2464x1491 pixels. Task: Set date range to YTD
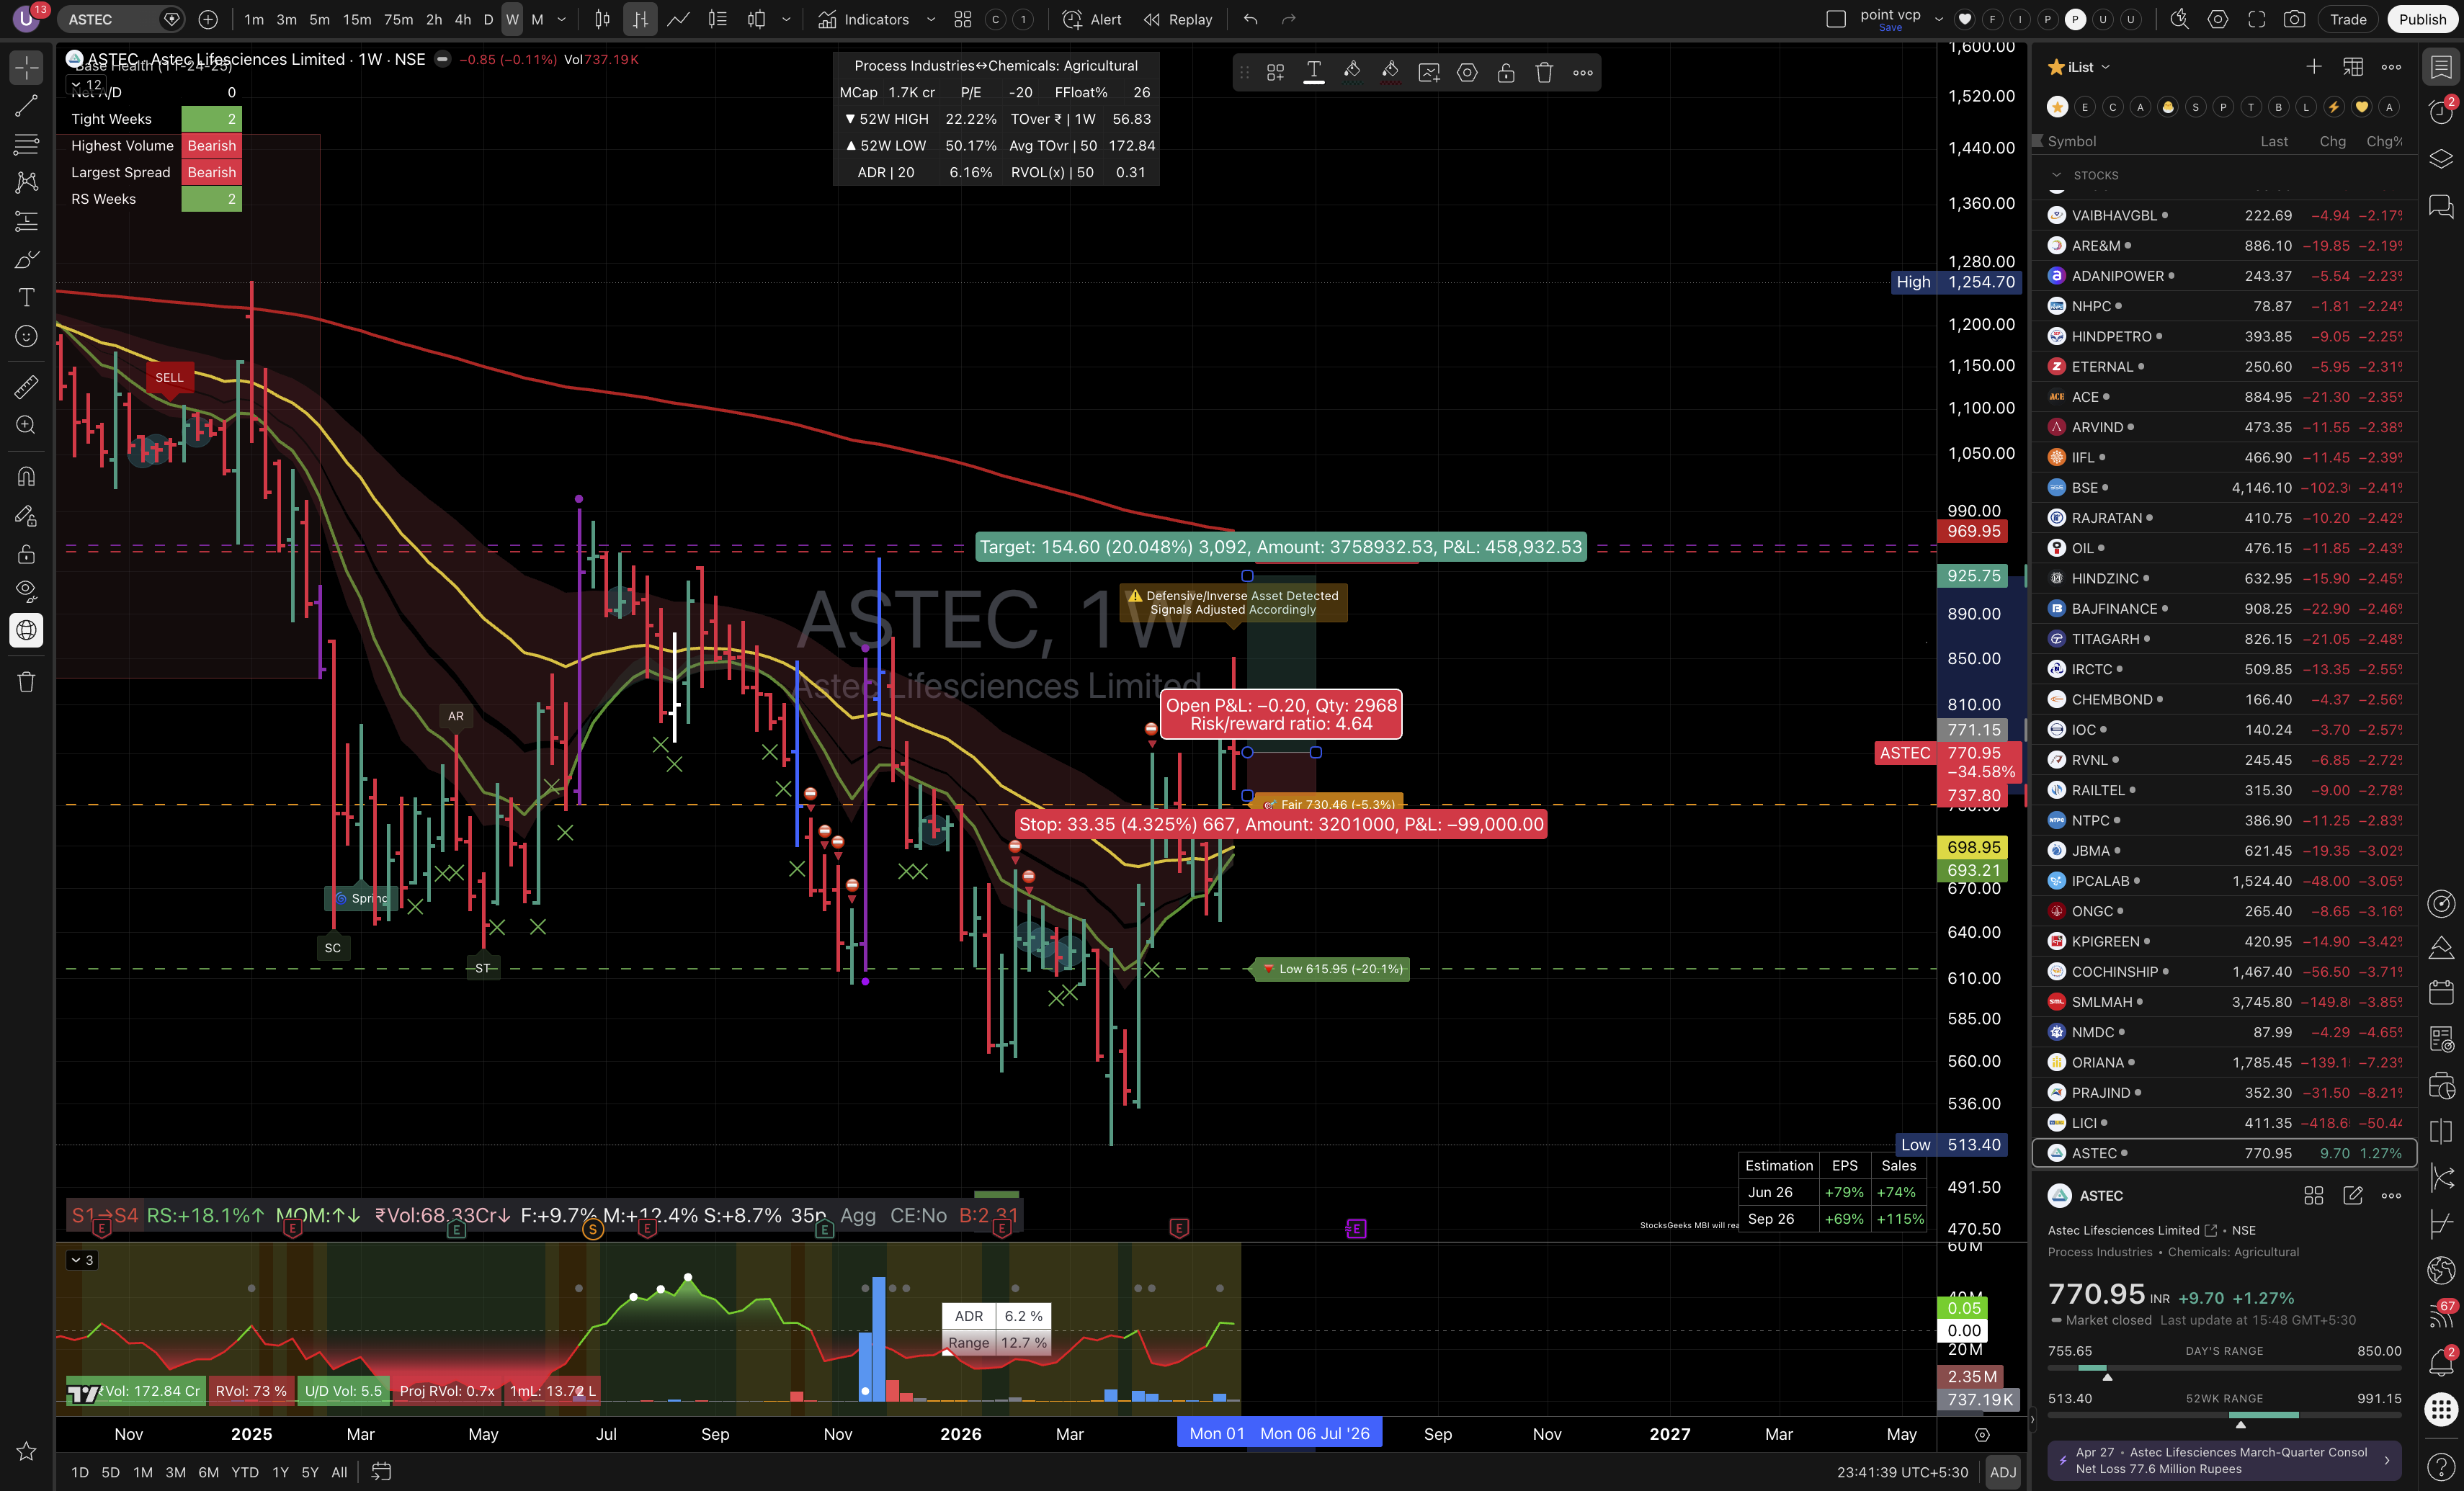click(245, 1472)
